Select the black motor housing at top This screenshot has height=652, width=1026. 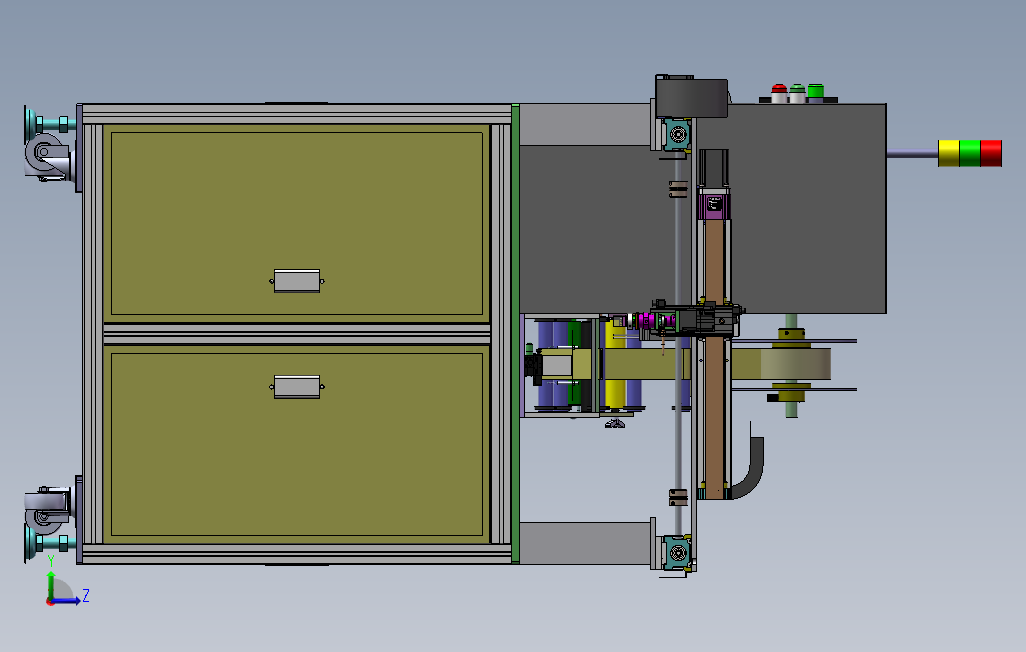pyautogui.click(x=692, y=97)
